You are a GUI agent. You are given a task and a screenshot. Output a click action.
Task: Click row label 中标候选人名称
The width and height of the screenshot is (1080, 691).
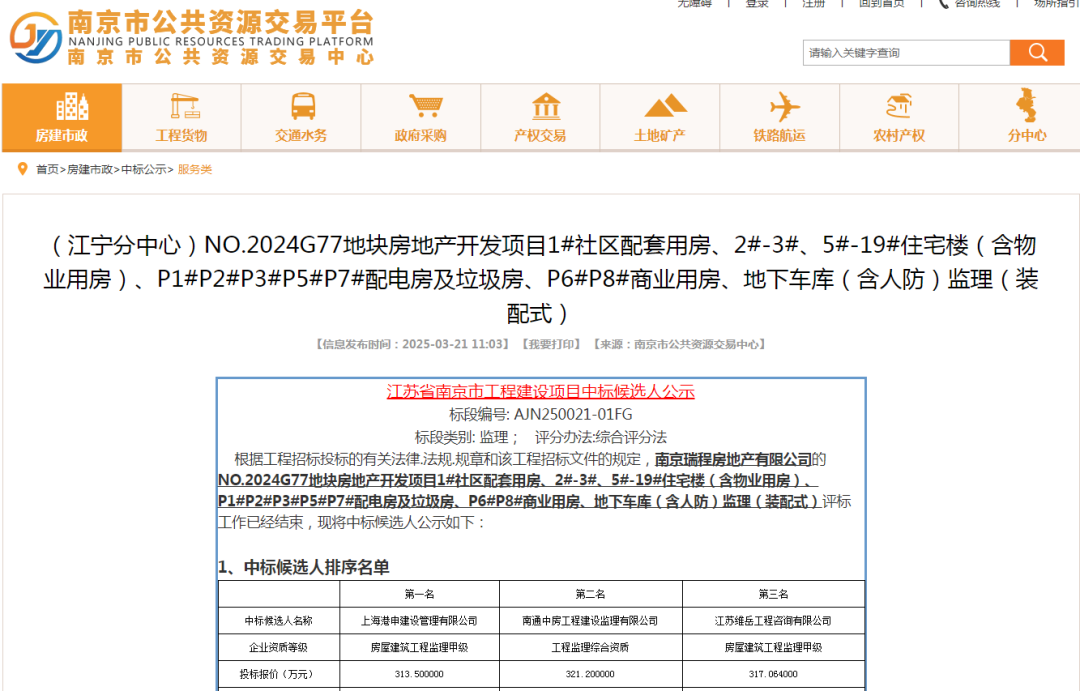click(278, 621)
